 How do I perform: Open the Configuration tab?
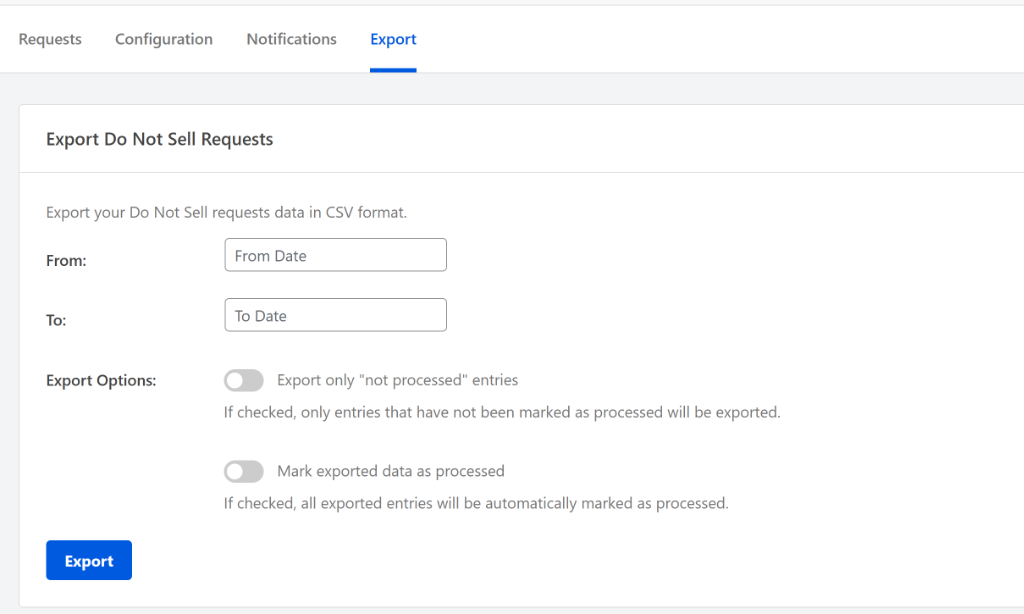coord(163,39)
